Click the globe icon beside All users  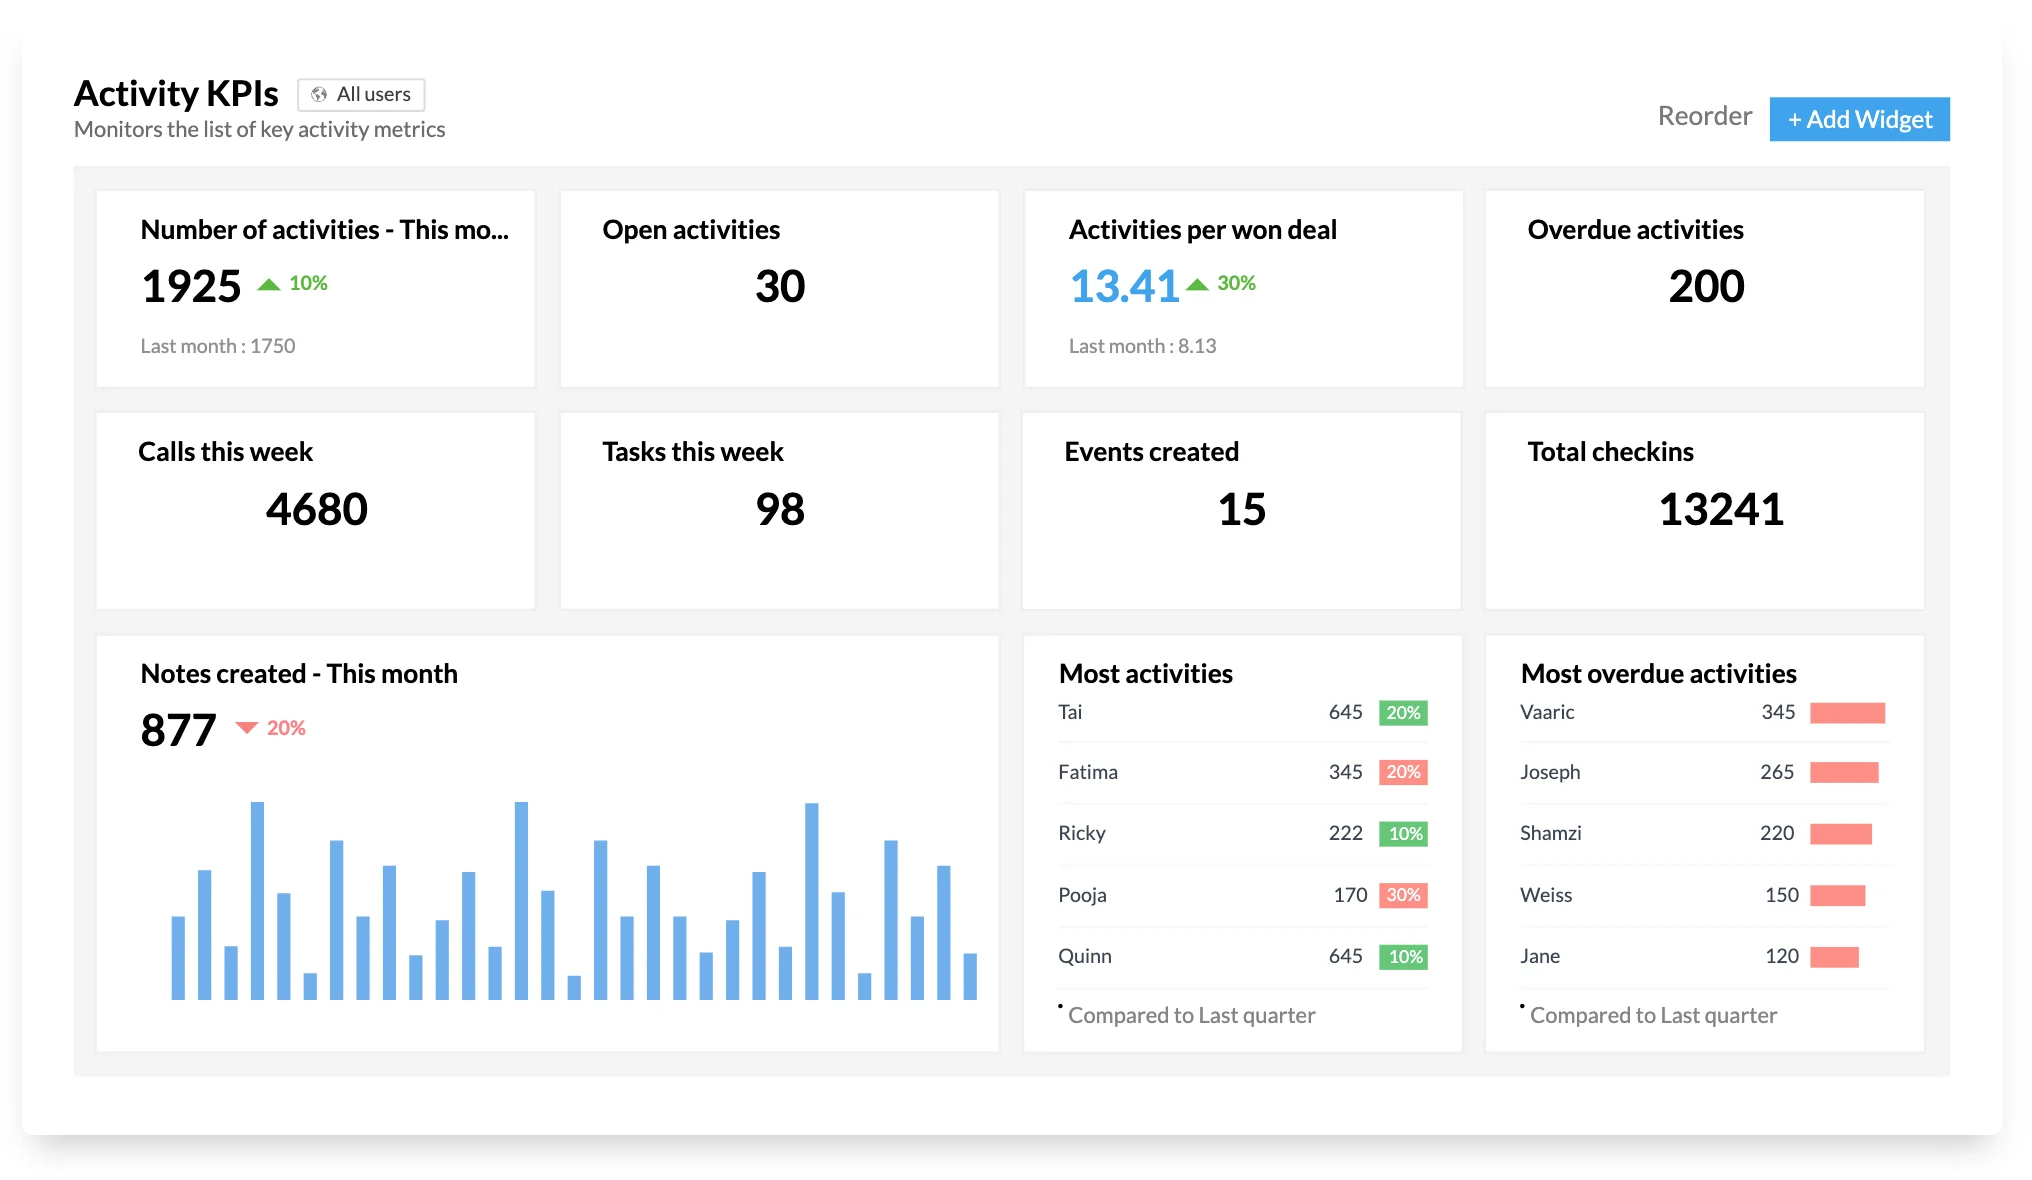(319, 94)
